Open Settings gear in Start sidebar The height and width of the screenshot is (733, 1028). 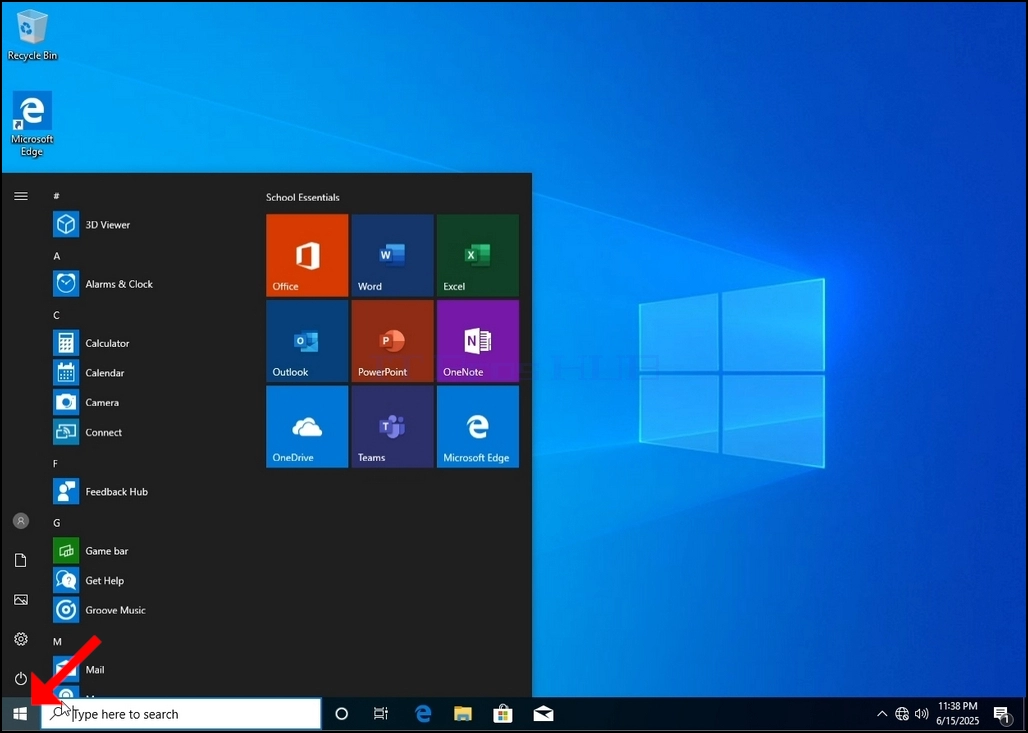click(x=21, y=639)
